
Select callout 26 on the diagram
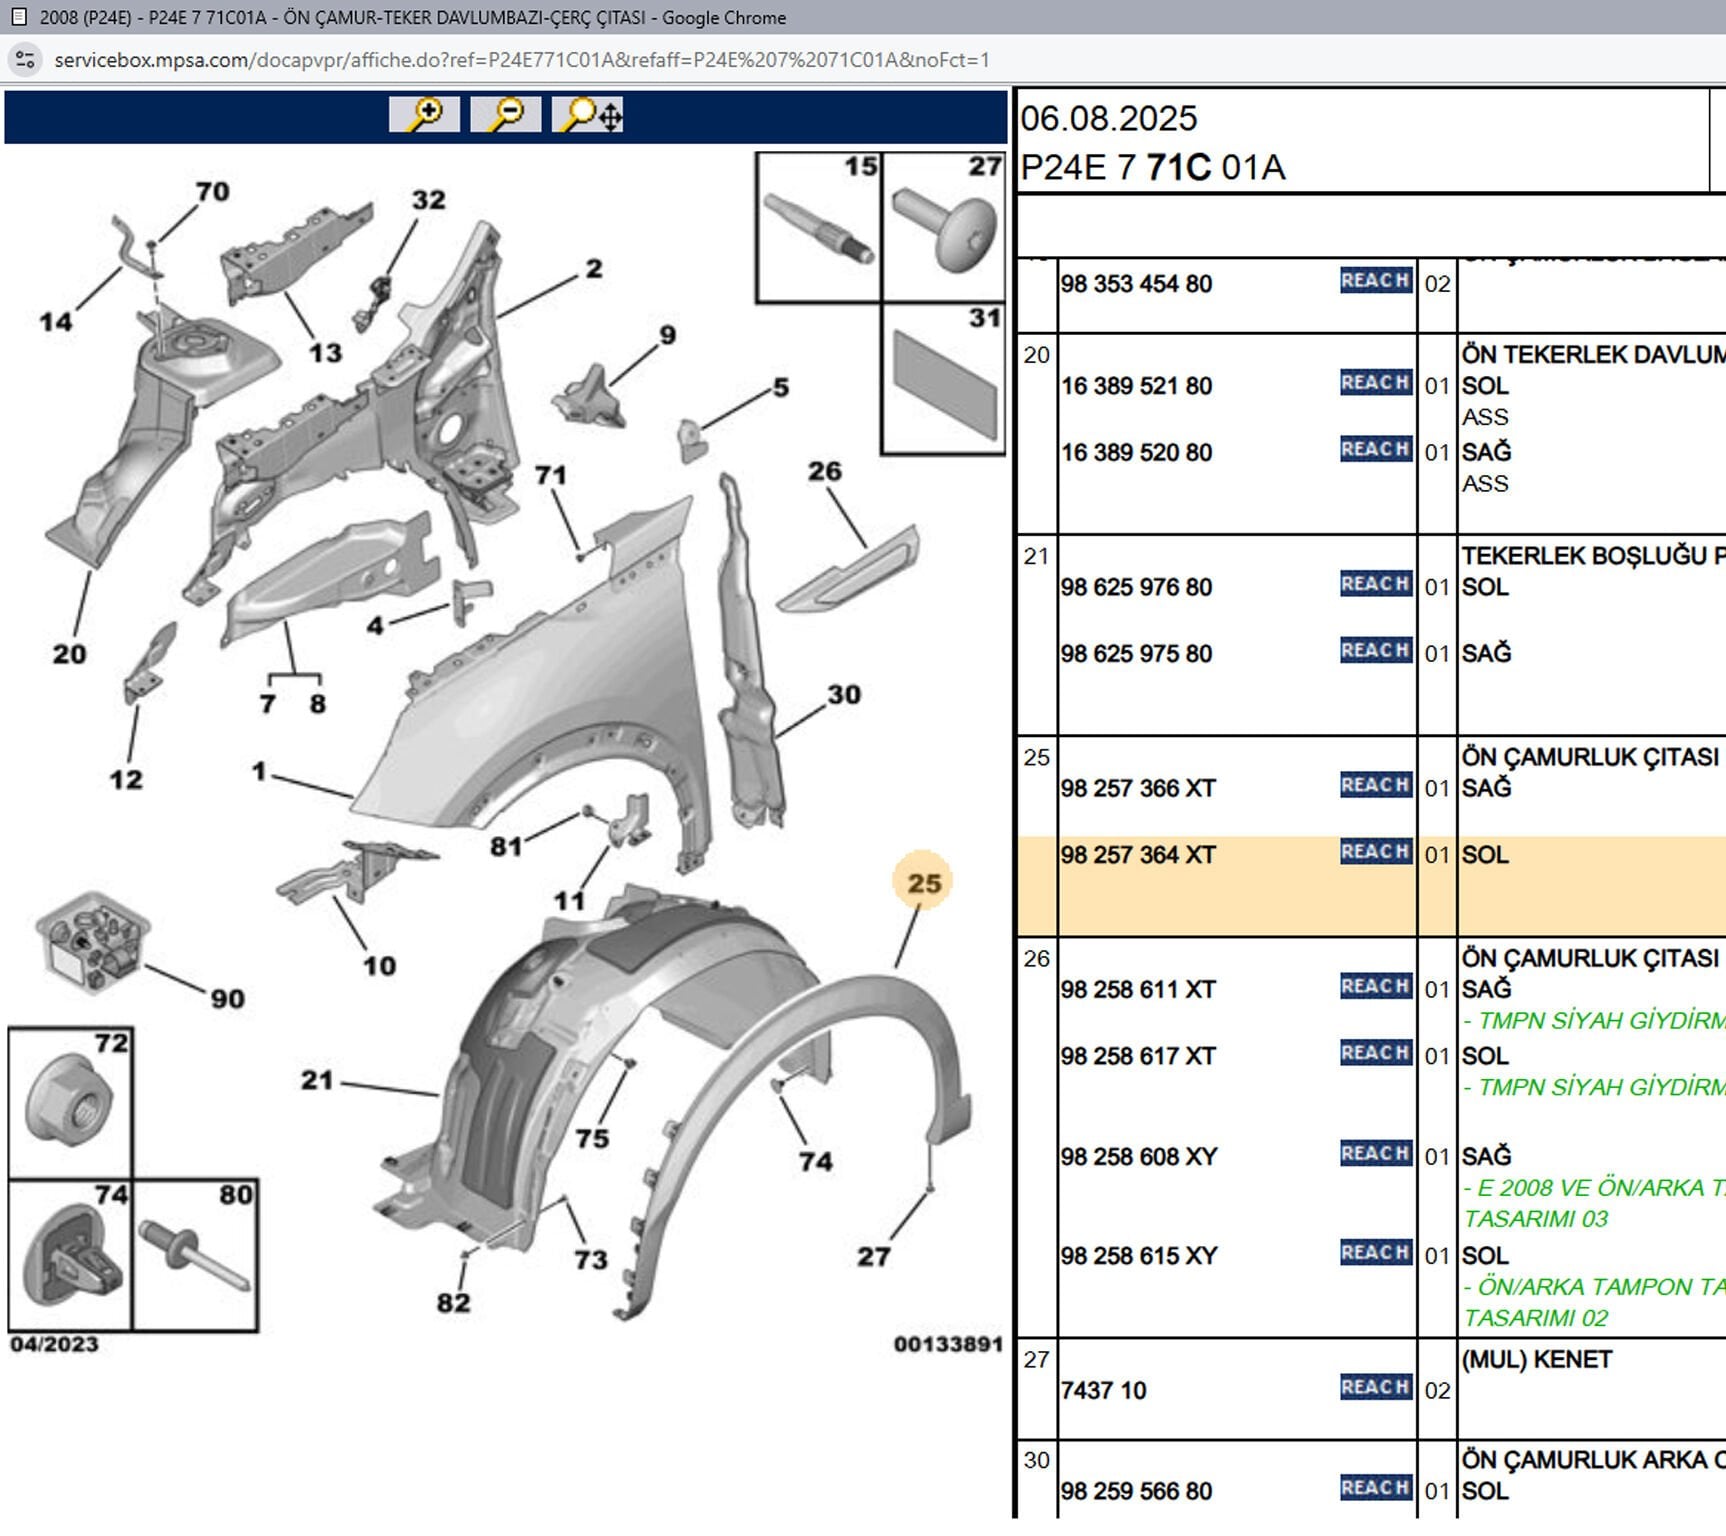click(x=825, y=471)
